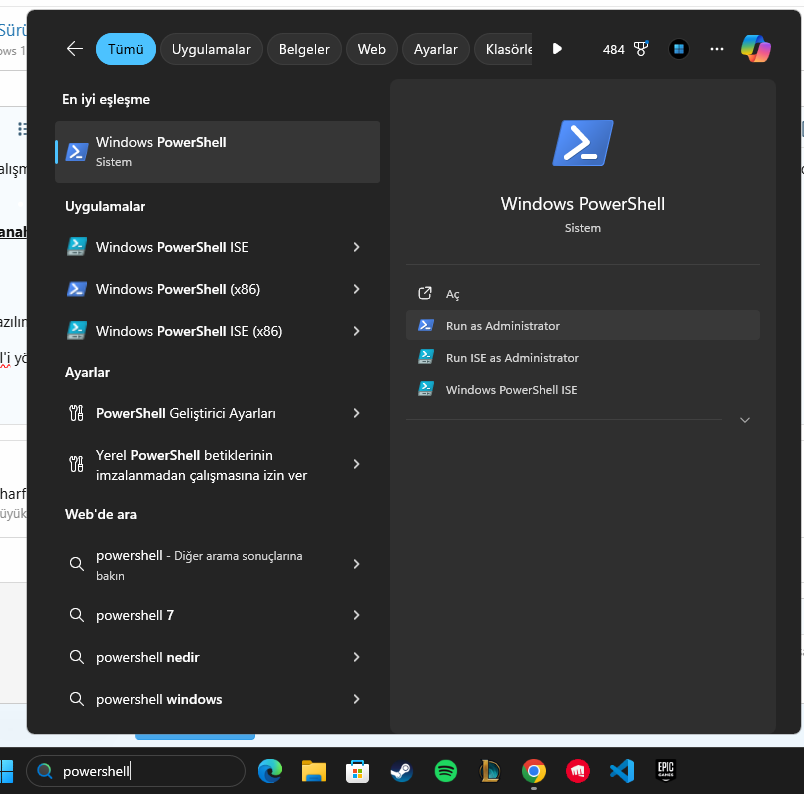Show more filter tabs with play arrow
804x794 pixels.
[557, 49]
